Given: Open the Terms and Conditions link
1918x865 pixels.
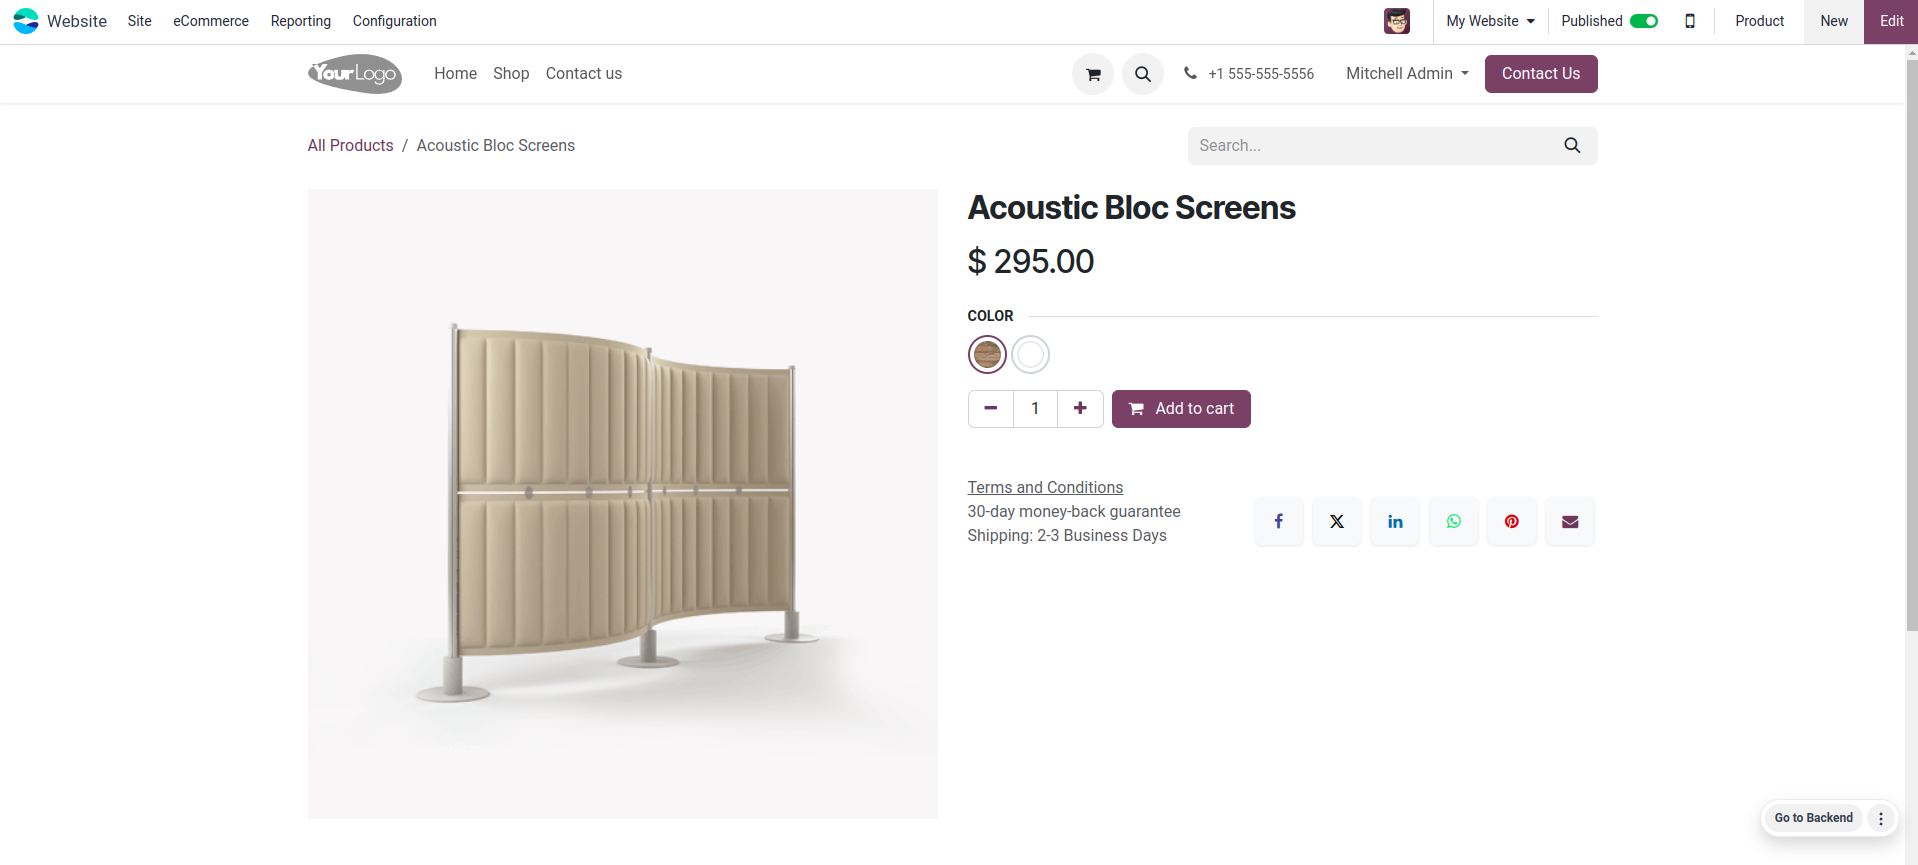Looking at the screenshot, I should [x=1045, y=487].
